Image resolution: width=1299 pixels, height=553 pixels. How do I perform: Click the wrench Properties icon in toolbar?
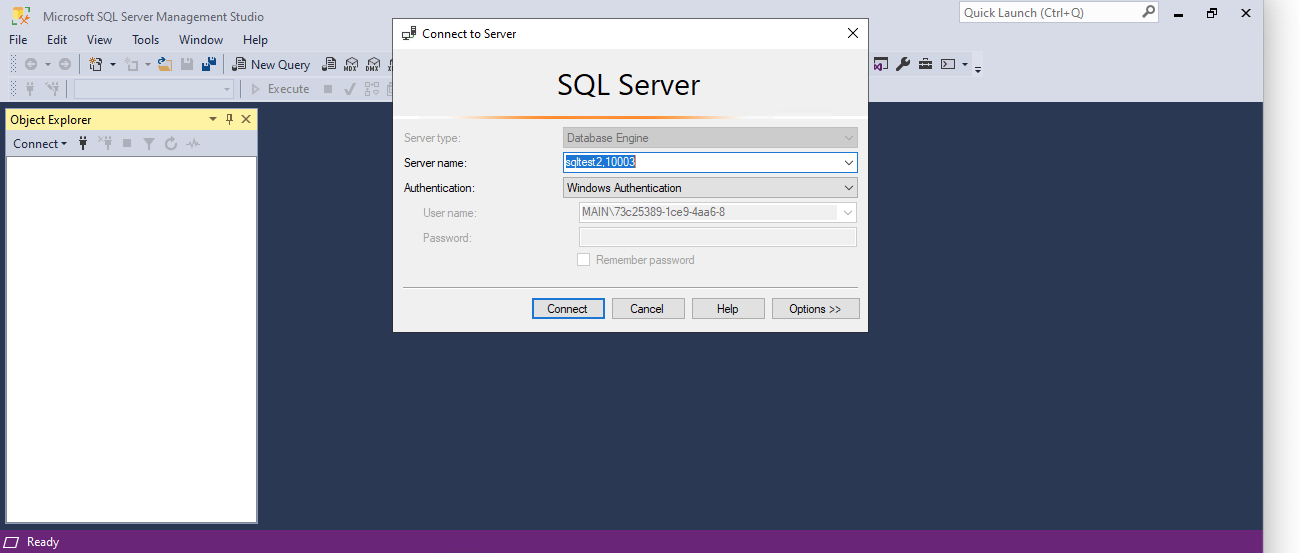[x=903, y=64]
